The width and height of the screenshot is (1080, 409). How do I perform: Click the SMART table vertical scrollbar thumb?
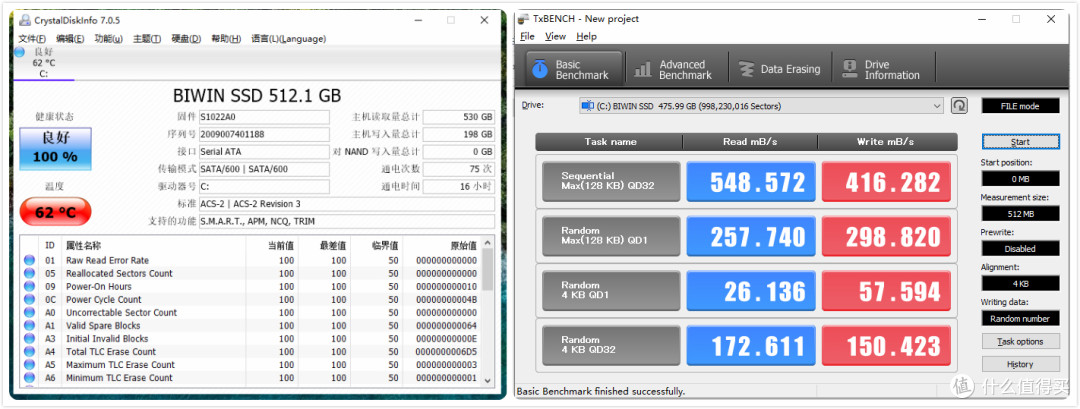click(488, 270)
